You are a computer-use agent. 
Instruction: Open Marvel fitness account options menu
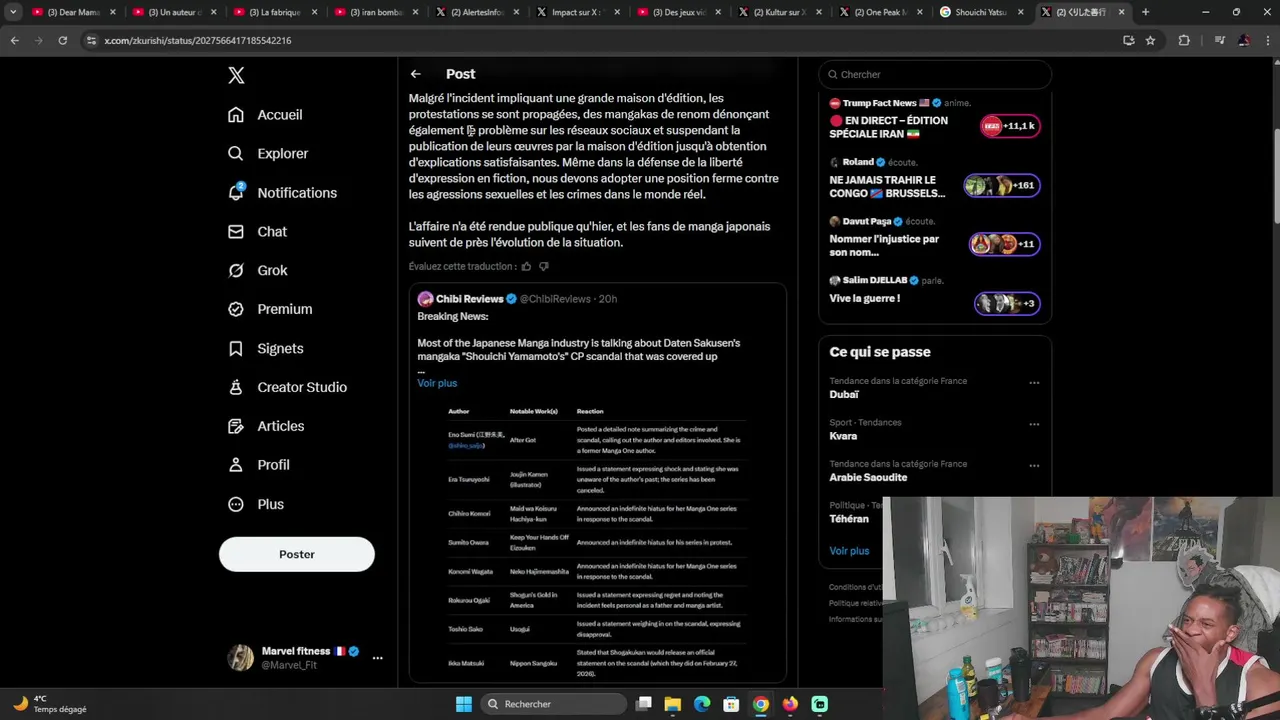(377, 658)
